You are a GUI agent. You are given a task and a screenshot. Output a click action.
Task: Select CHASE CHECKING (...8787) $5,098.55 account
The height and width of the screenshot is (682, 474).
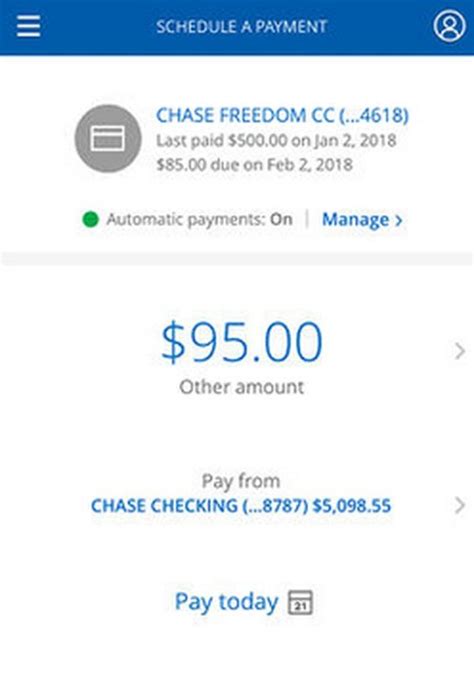coord(241,506)
